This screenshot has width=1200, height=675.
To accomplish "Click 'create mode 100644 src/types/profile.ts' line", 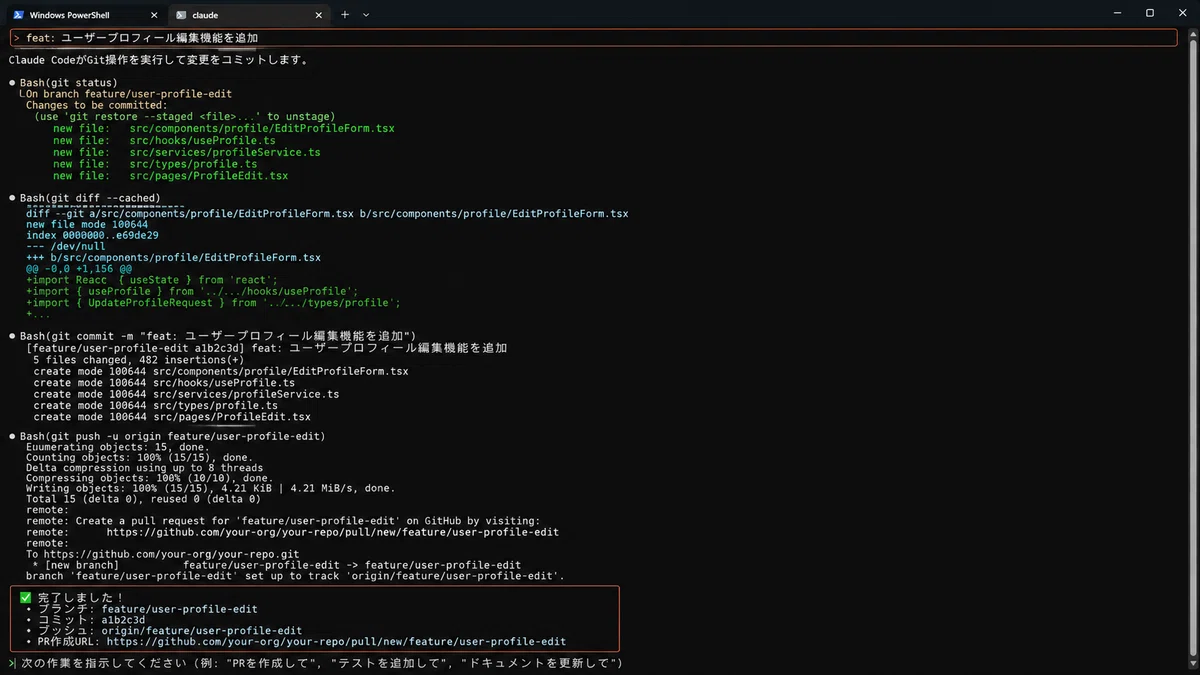I will pyautogui.click(x=155, y=405).
